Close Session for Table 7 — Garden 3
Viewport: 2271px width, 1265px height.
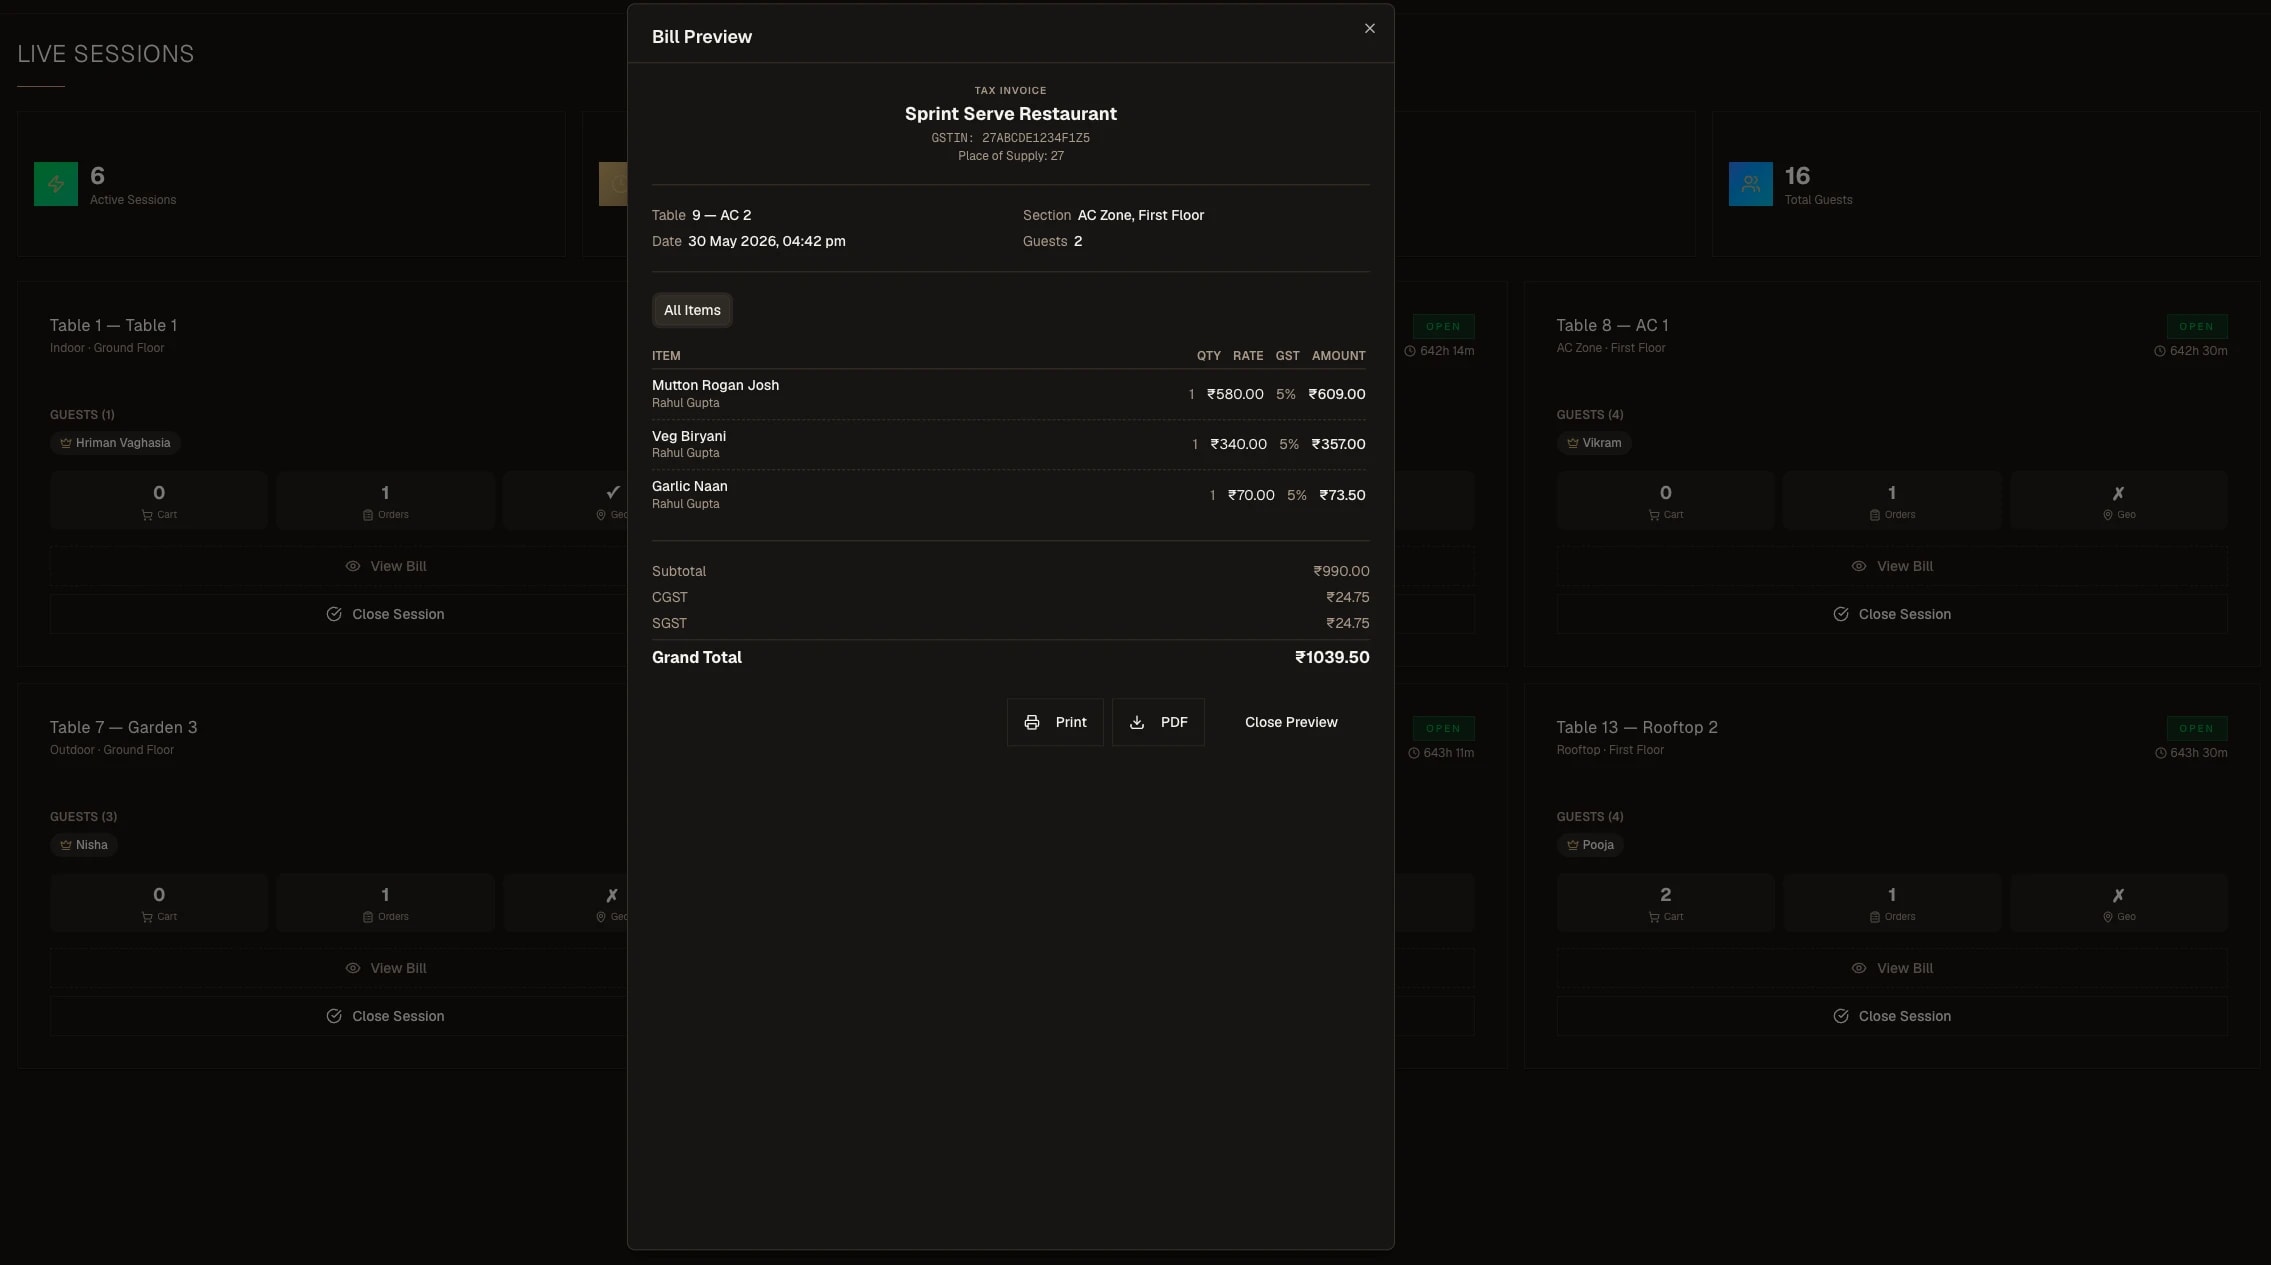(x=386, y=1016)
